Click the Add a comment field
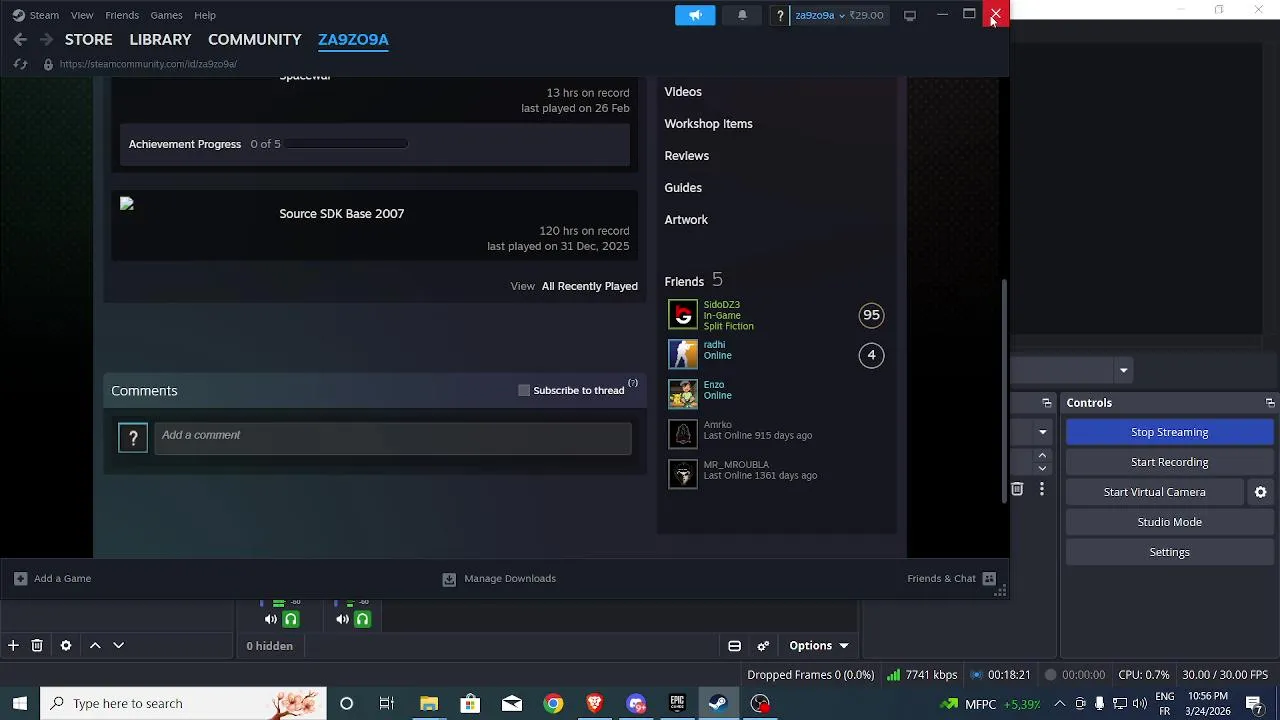 coord(393,438)
